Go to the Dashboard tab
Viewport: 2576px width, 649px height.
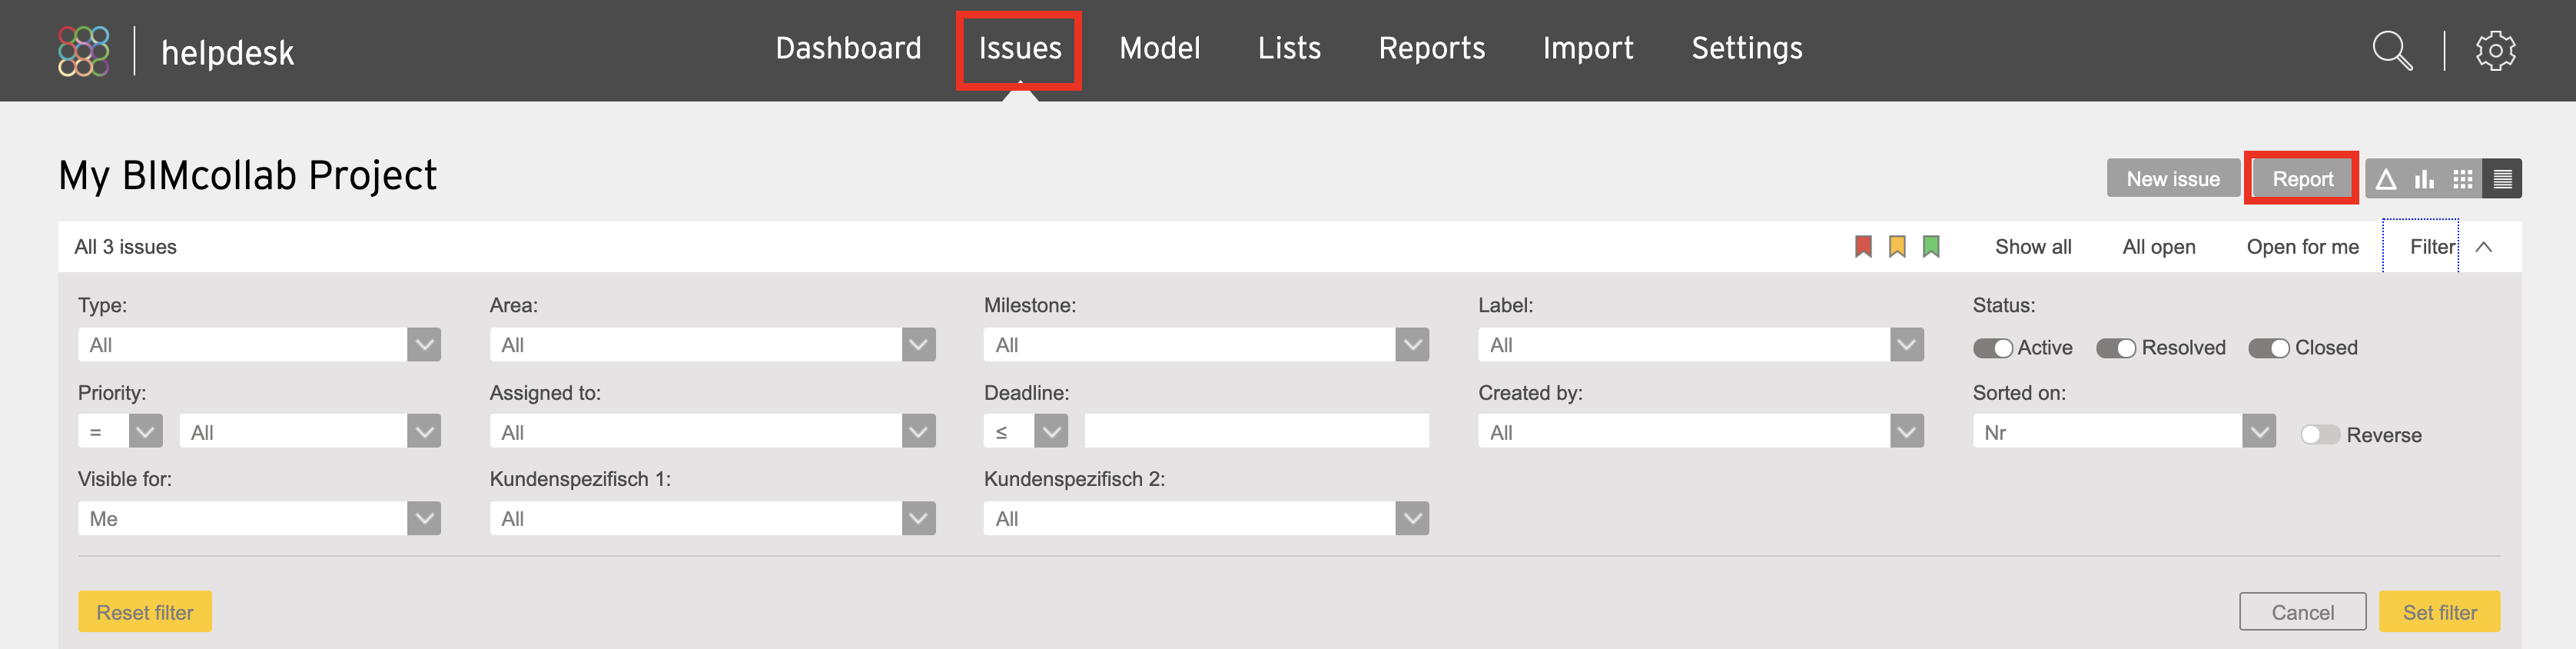848,48
